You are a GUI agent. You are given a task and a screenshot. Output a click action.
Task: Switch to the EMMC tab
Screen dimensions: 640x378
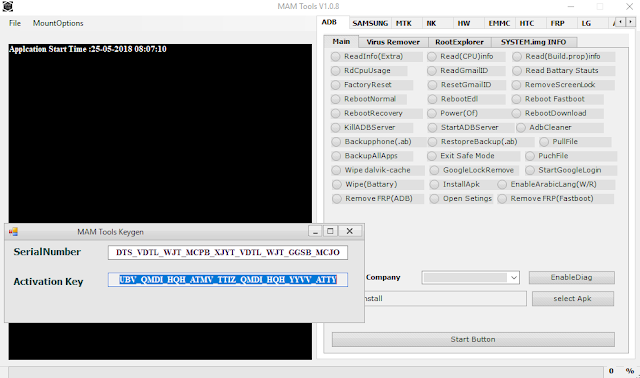pyautogui.click(x=499, y=23)
